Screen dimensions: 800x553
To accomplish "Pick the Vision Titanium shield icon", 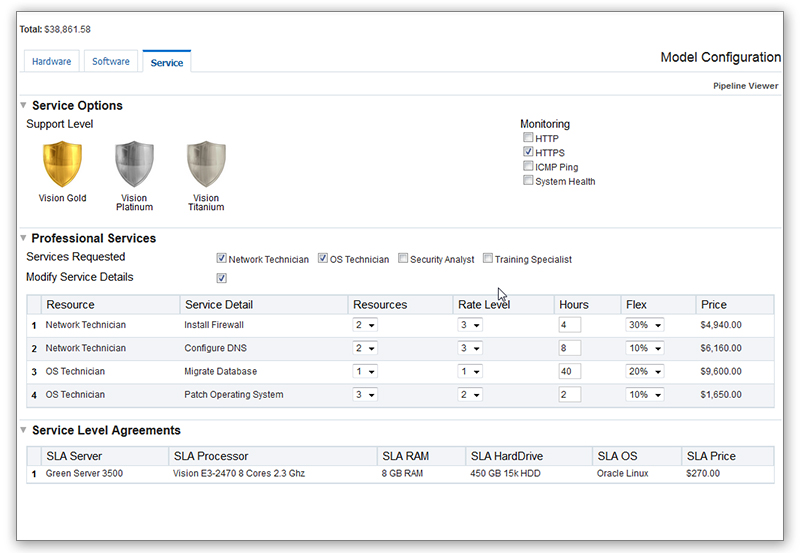I will 206,165.
